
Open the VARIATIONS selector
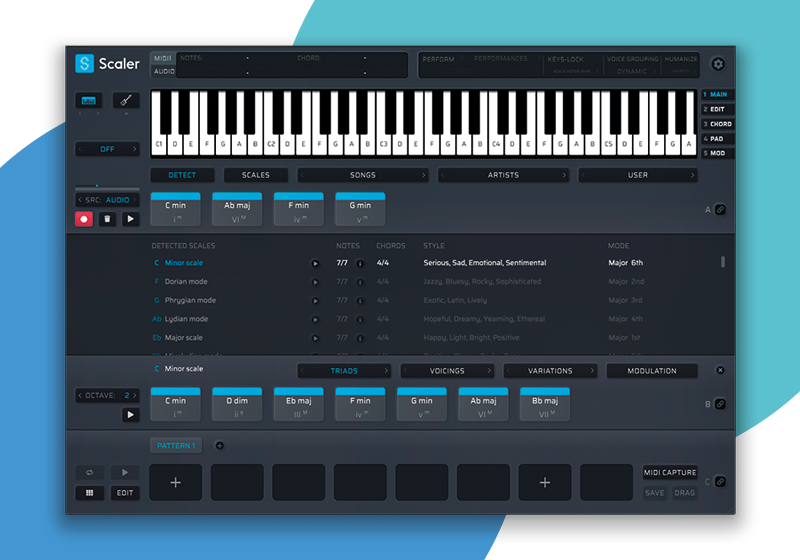click(550, 371)
